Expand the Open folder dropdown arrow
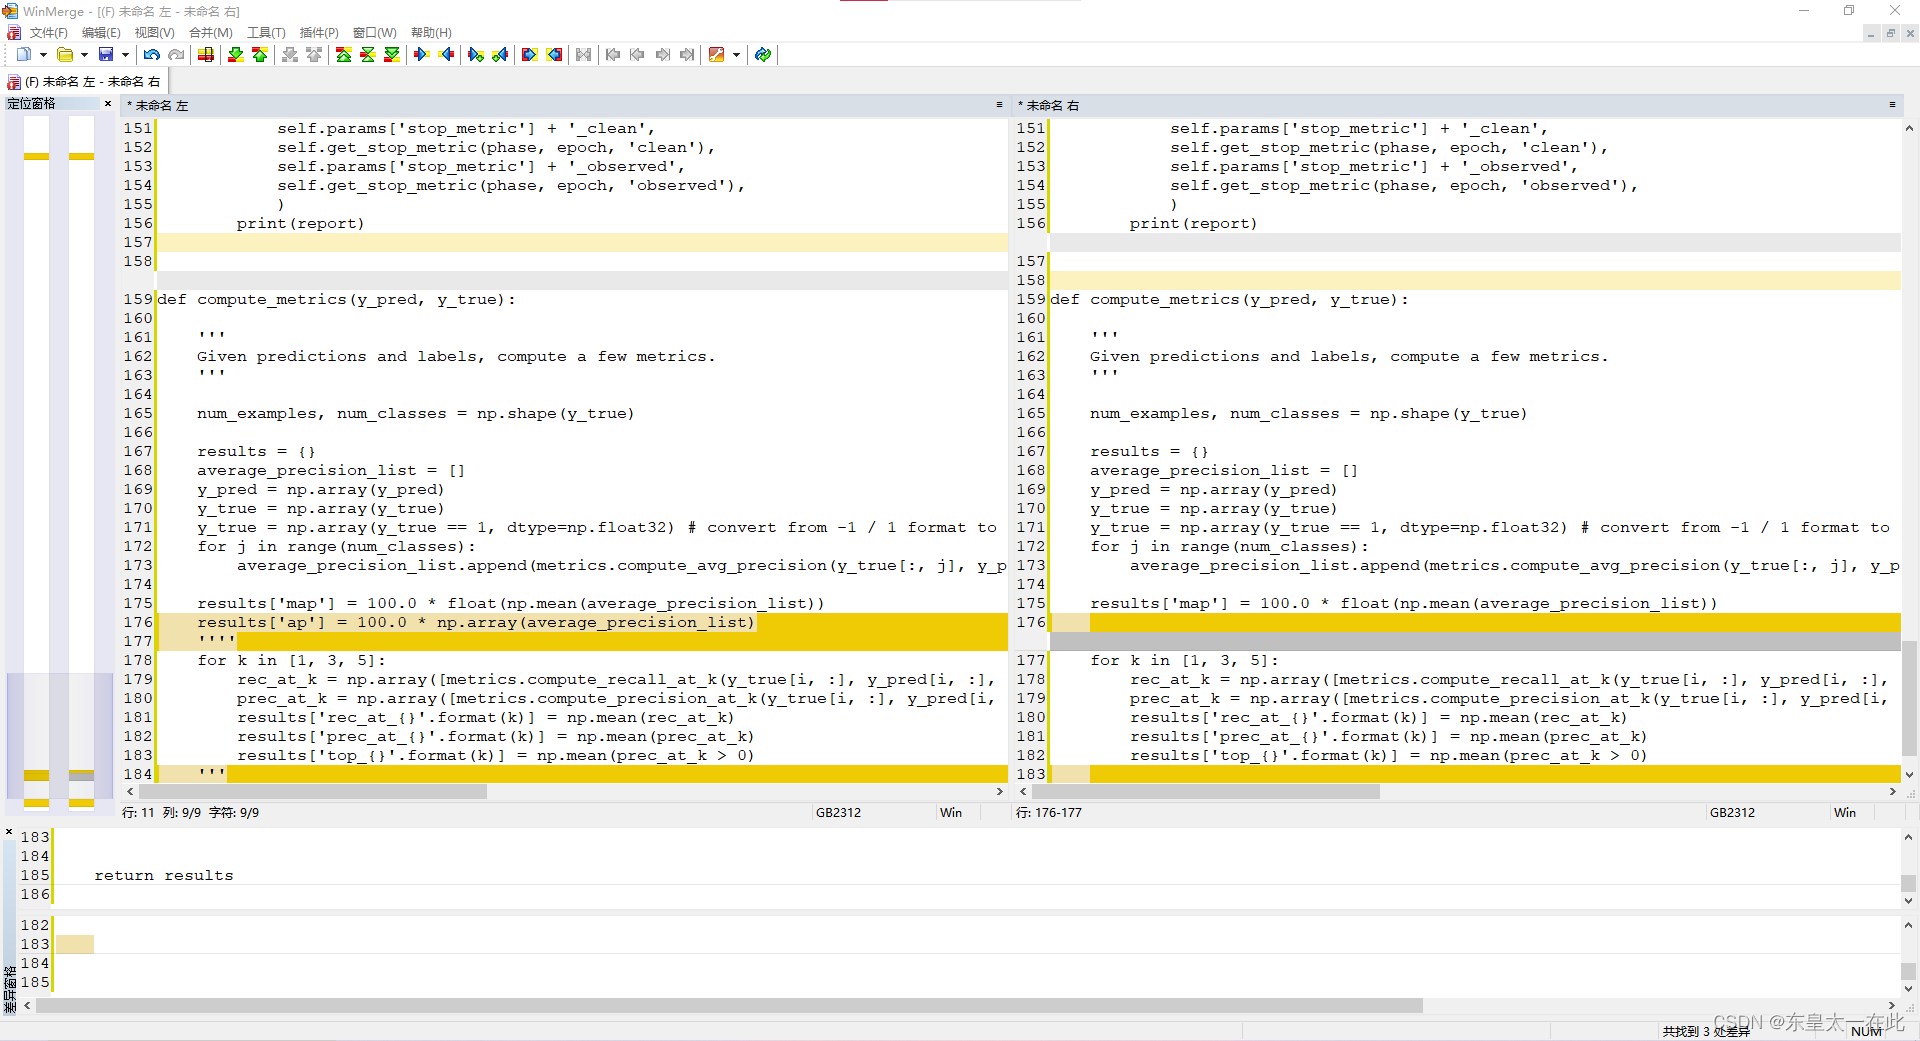This screenshot has width=1920, height=1041. click(x=84, y=55)
